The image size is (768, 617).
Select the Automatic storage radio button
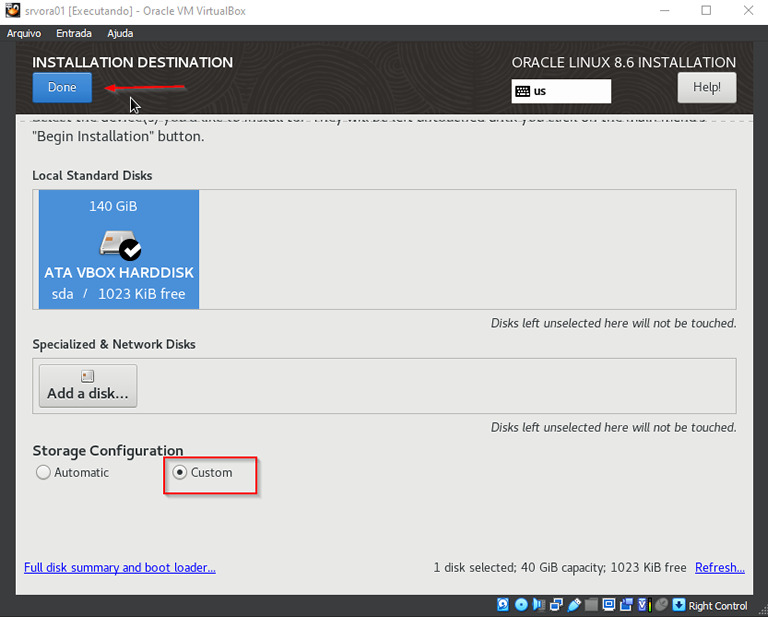[x=43, y=473]
